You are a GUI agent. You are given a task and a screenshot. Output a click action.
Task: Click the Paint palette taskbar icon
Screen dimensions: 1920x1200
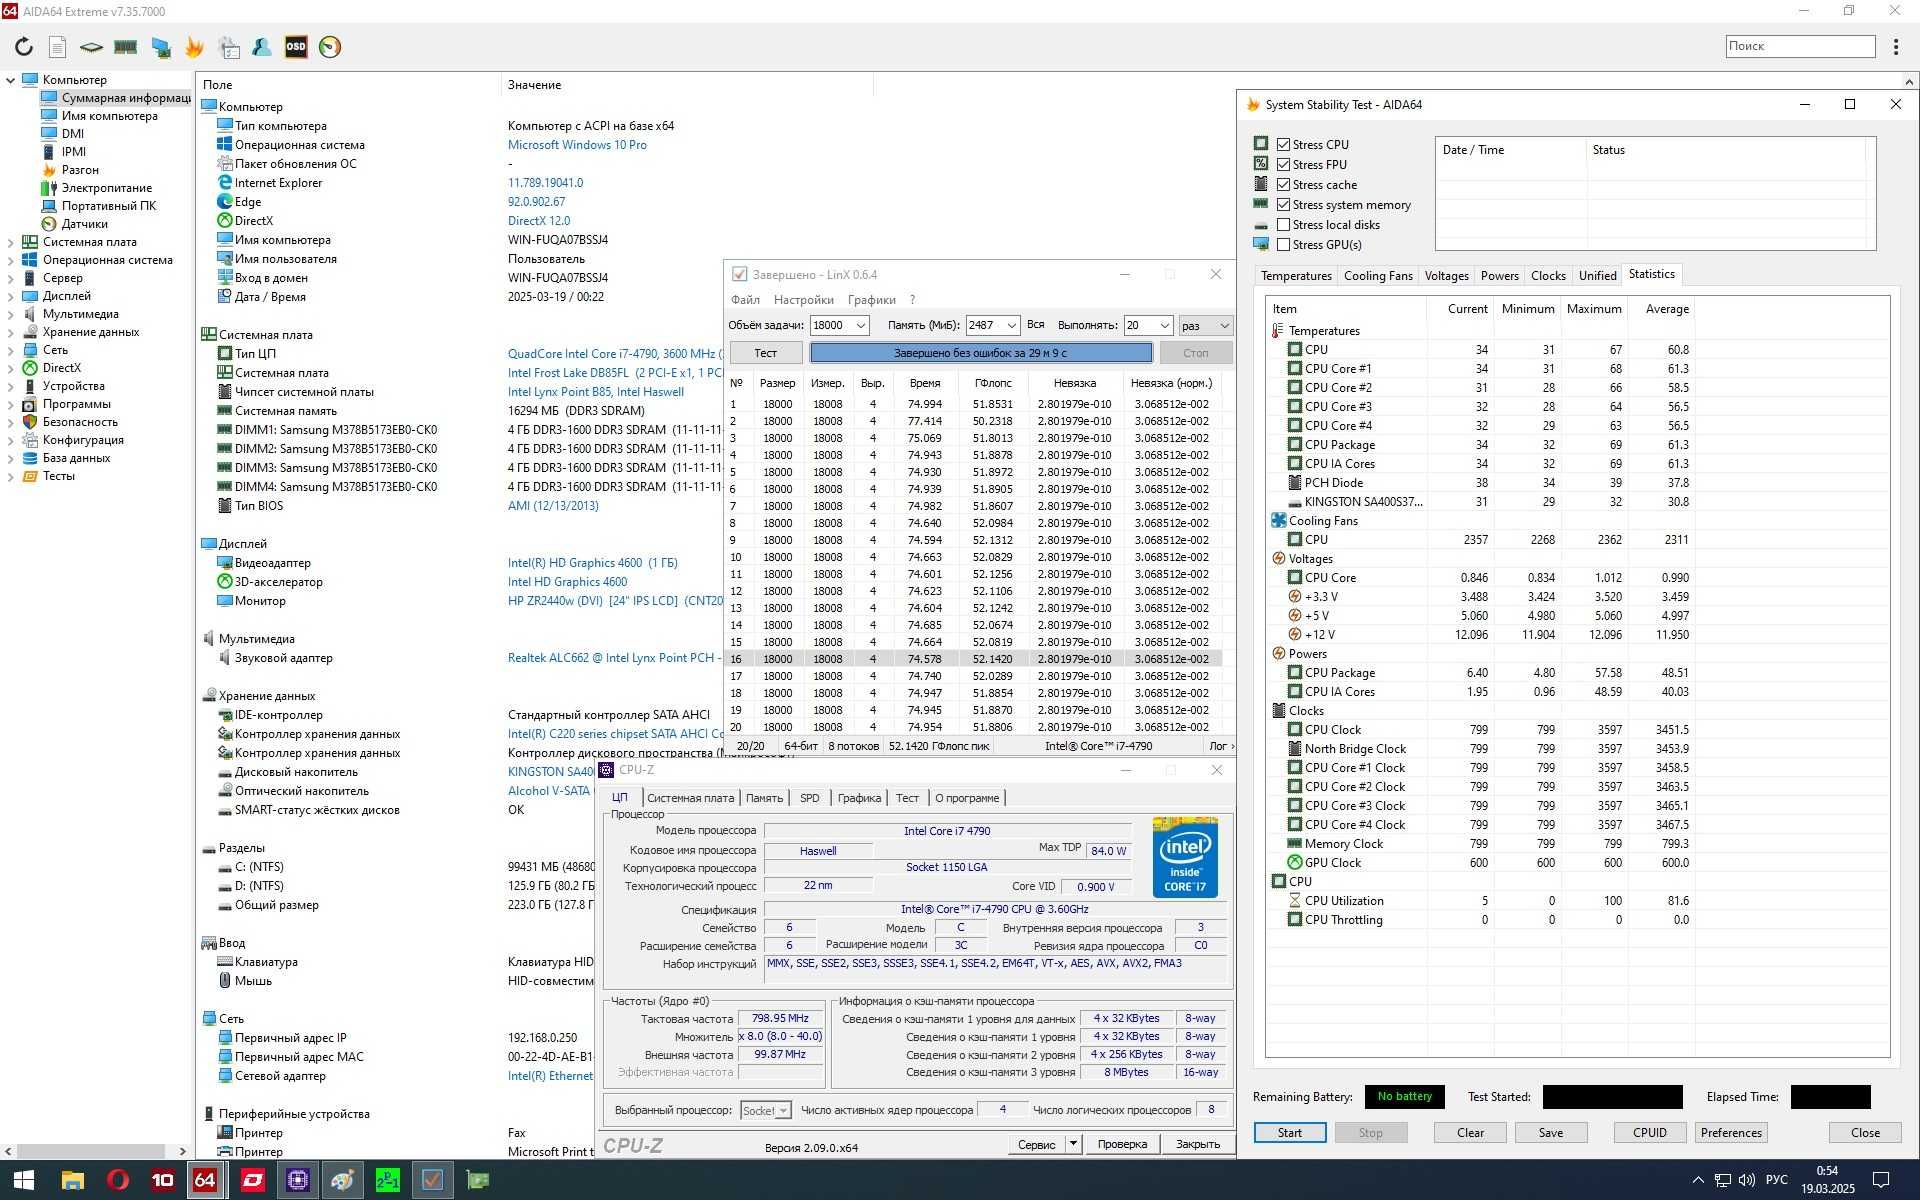click(342, 1180)
